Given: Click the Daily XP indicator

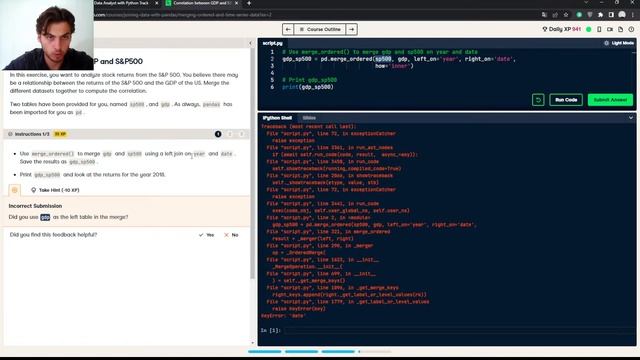Looking at the screenshot, I should pyautogui.click(x=561, y=29).
